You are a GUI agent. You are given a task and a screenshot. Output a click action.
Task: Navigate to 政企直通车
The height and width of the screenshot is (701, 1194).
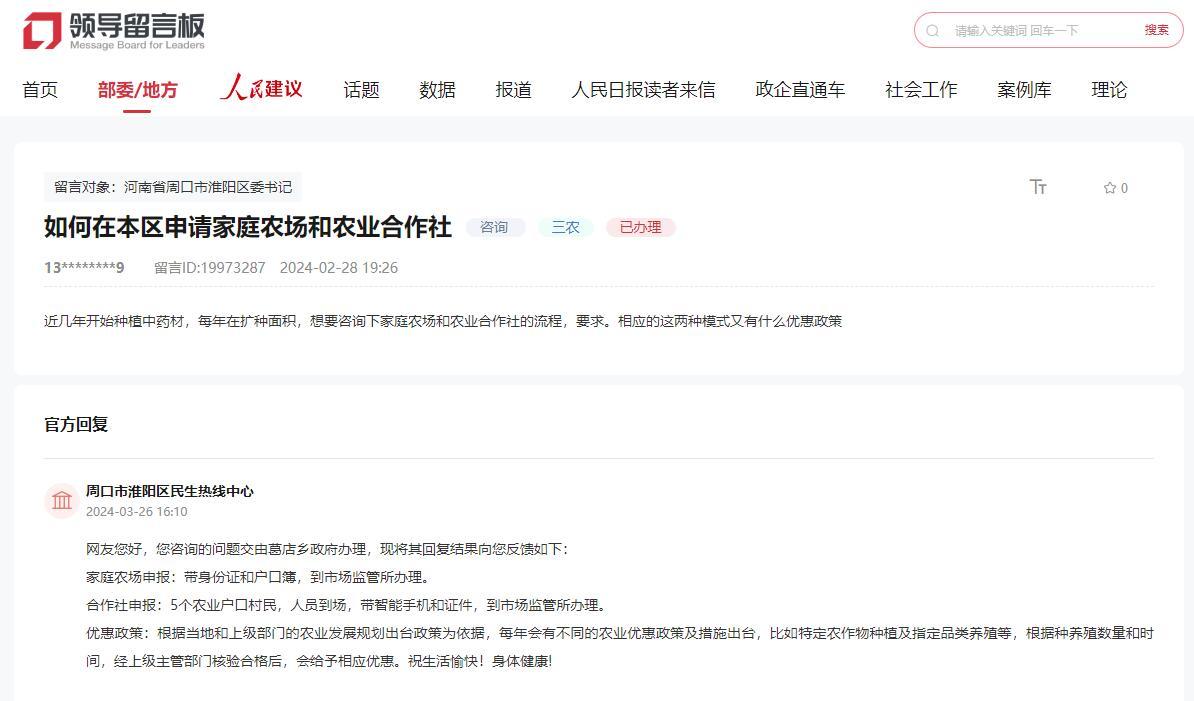800,90
